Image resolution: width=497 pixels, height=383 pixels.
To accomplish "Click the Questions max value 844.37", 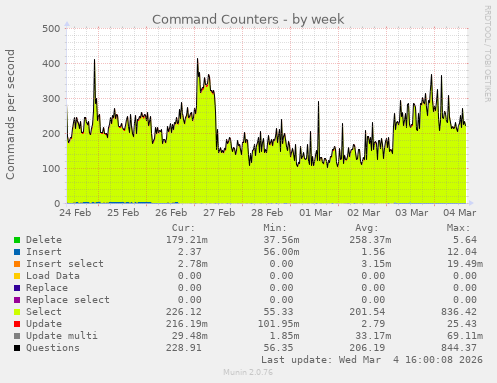I will pyautogui.click(x=459, y=348).
